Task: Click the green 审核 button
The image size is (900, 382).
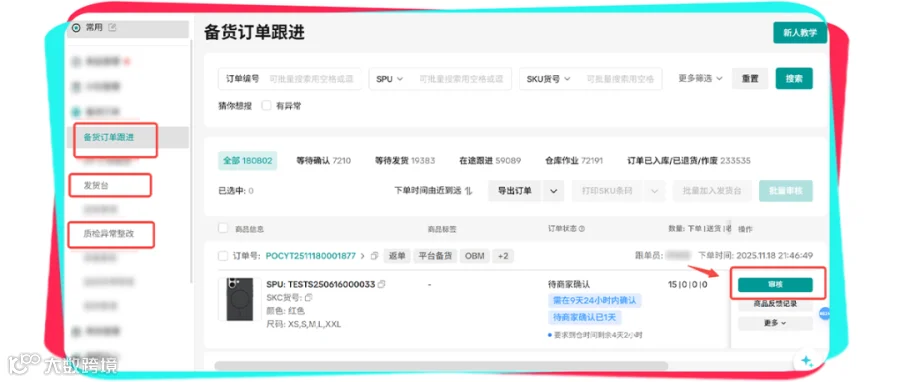Action: tap(775, 285)
